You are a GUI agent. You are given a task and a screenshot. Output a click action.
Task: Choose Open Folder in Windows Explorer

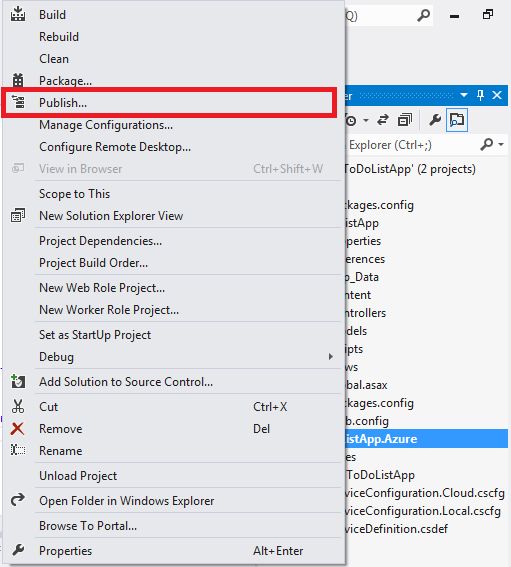(127, 501)
